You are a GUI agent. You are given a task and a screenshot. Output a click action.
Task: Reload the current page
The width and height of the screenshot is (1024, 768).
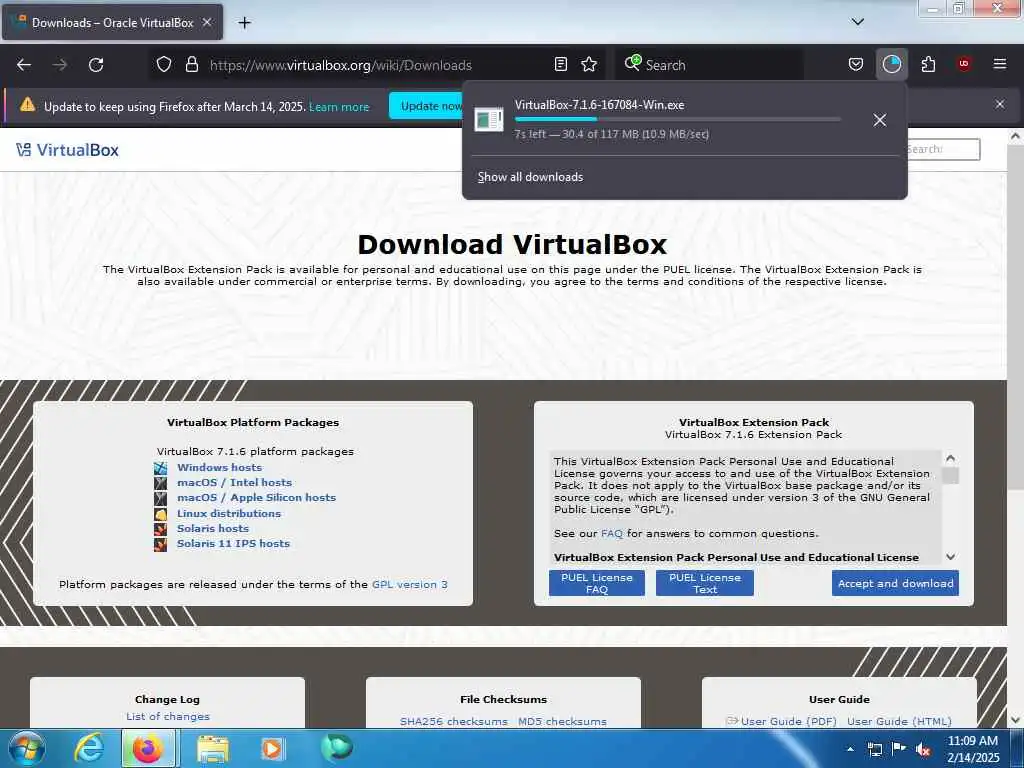(x=96, y=65)
